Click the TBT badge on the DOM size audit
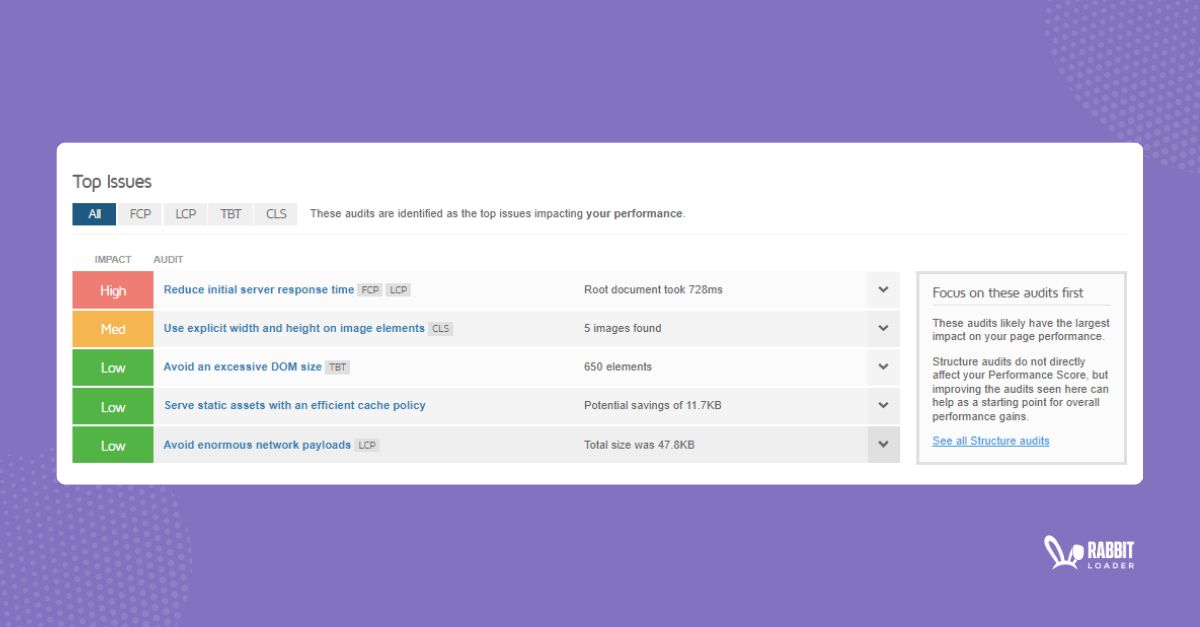 click(x=337, y=367)
